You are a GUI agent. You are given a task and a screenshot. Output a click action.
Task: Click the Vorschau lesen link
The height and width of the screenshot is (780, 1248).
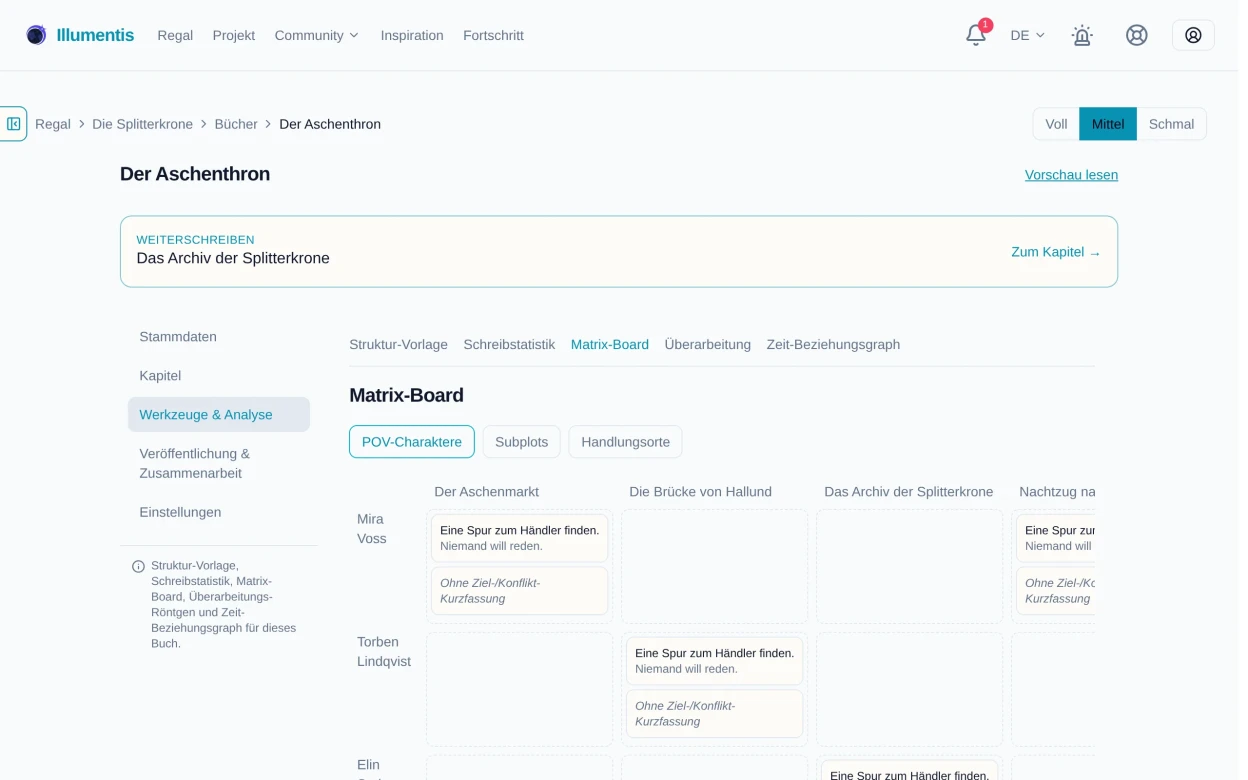click(x=1071, y=175)
